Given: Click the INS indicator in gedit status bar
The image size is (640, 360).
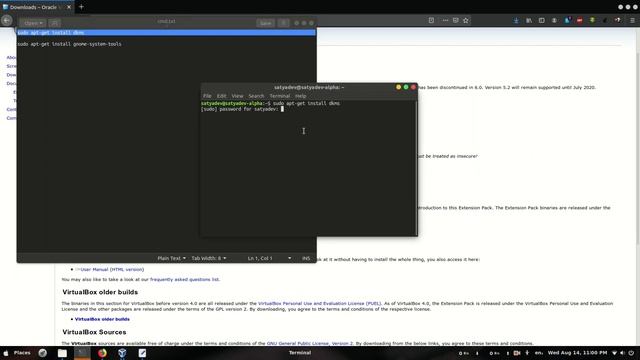Looking at the screenshot, I should coord(306,258).
